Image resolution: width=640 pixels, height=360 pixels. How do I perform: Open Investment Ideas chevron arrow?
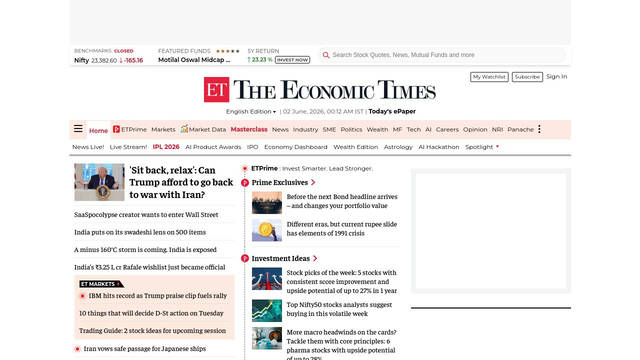pyautogui.click(x=315, y=258)
